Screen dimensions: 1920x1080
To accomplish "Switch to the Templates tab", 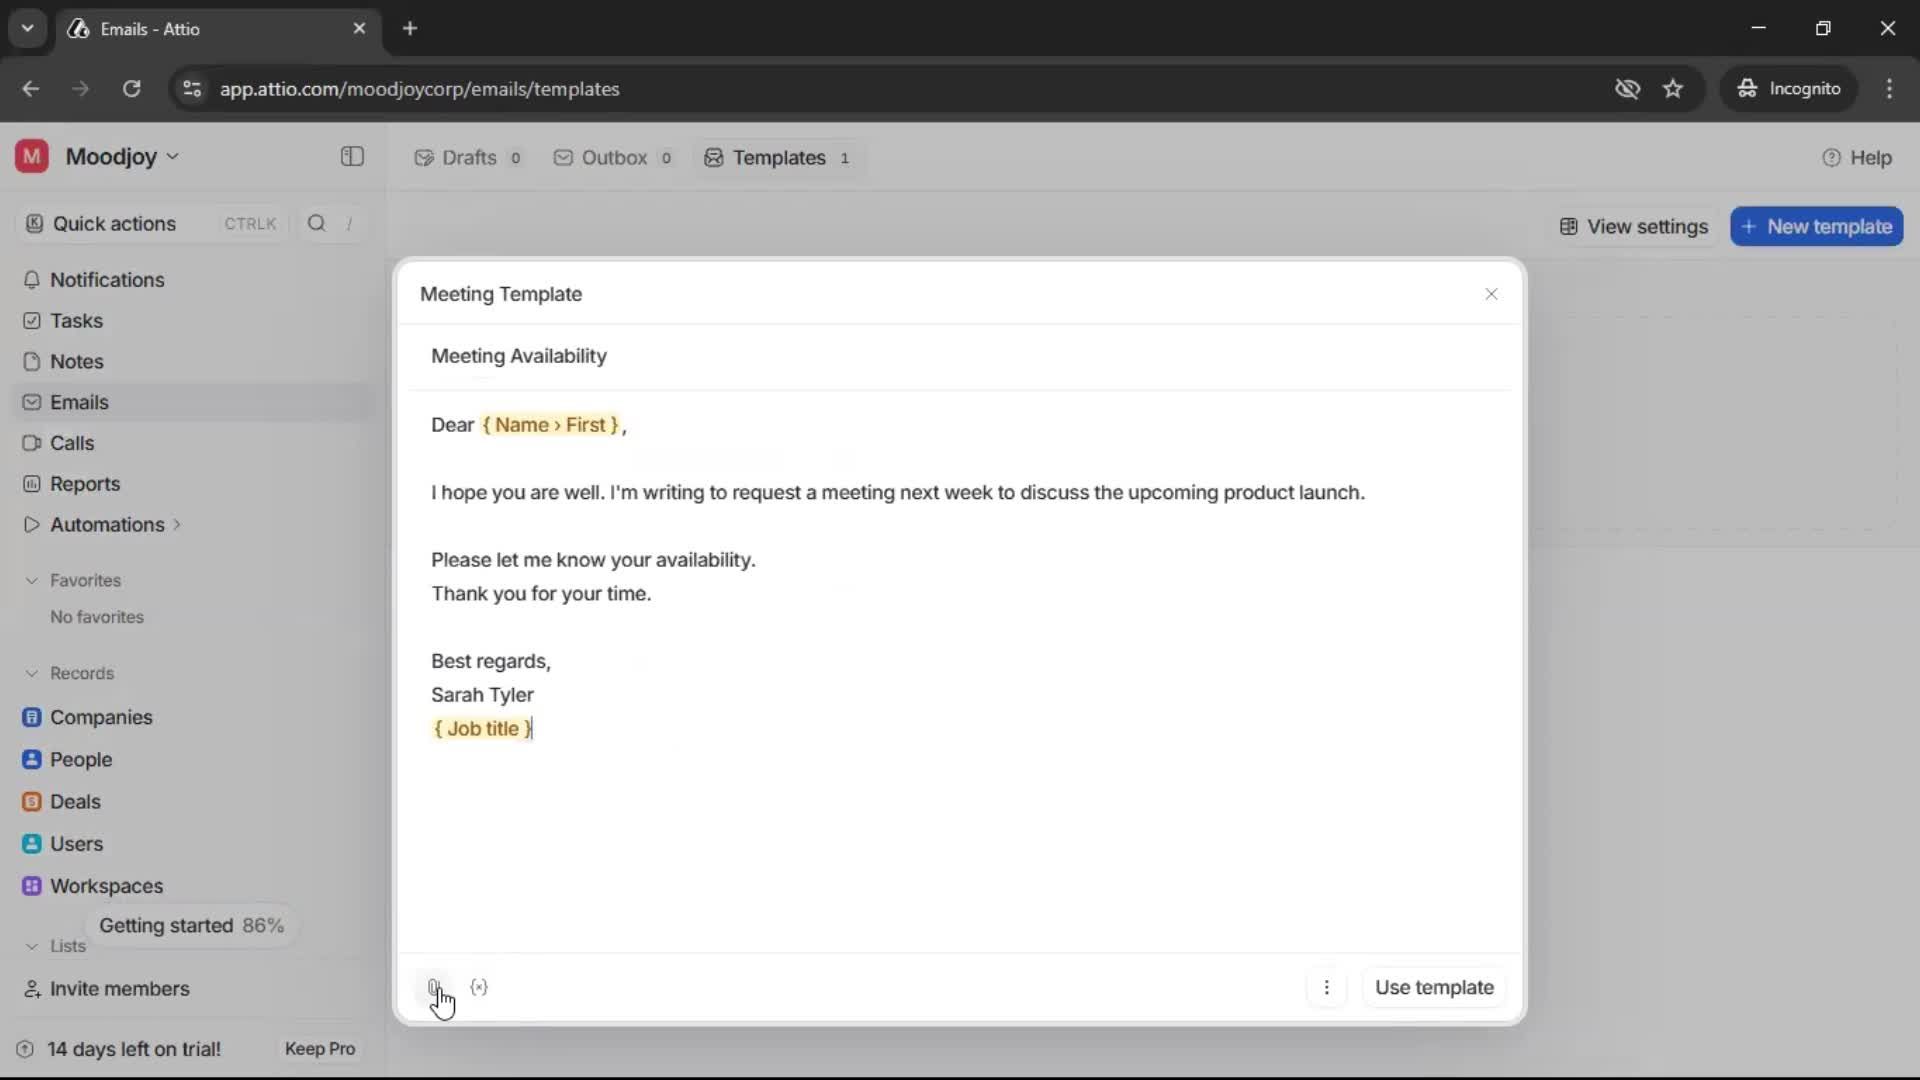I will pyautogui.click(x=778, y=157).
